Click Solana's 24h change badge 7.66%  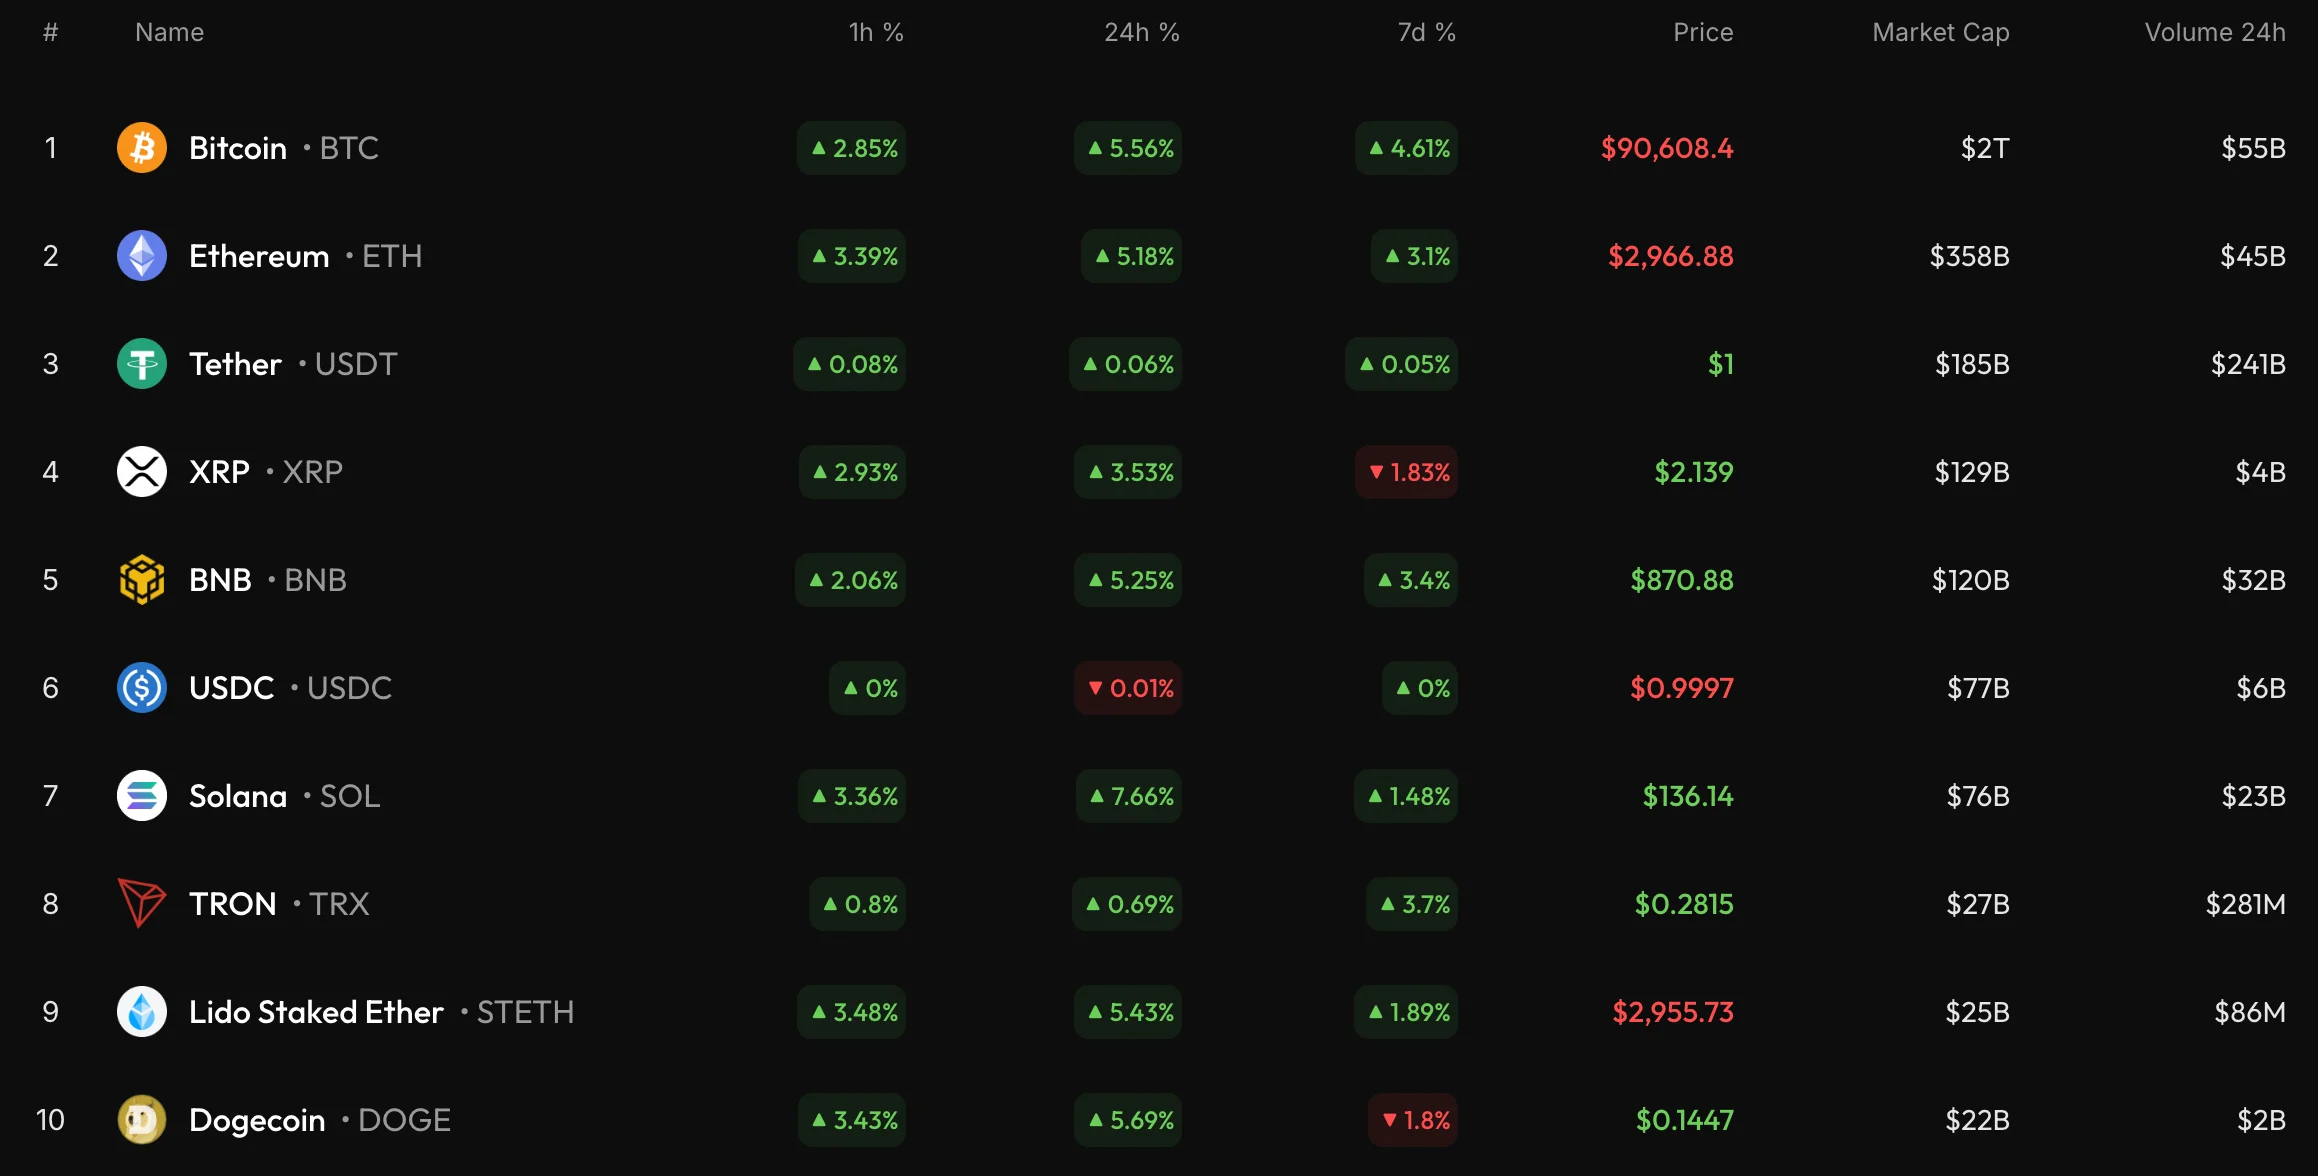tap(1130, 796)
